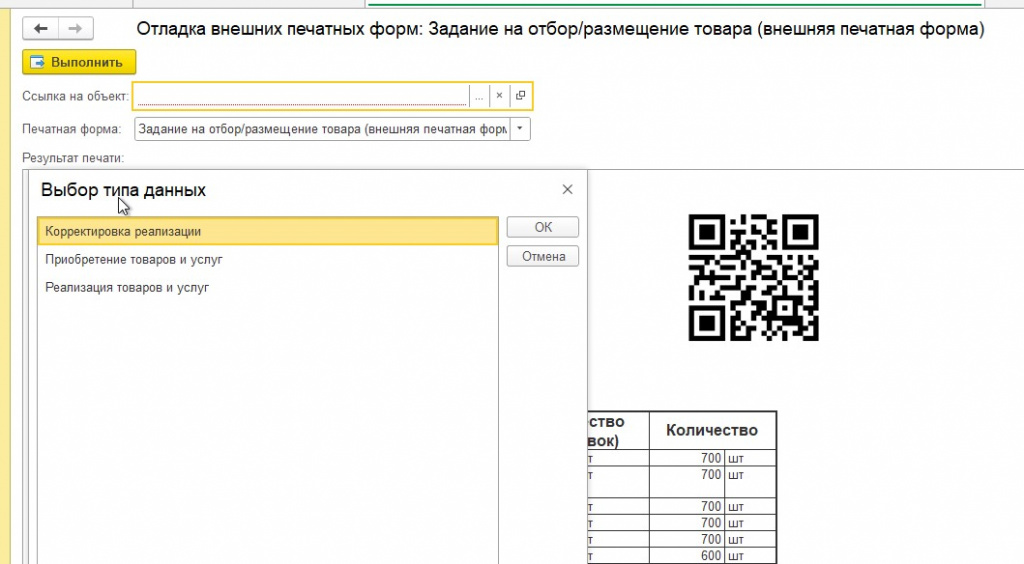The height and width of the screenshot is (564, 1024).
Task: Select Реализация товаров и услуг row
Action: [x=268, y=287]
